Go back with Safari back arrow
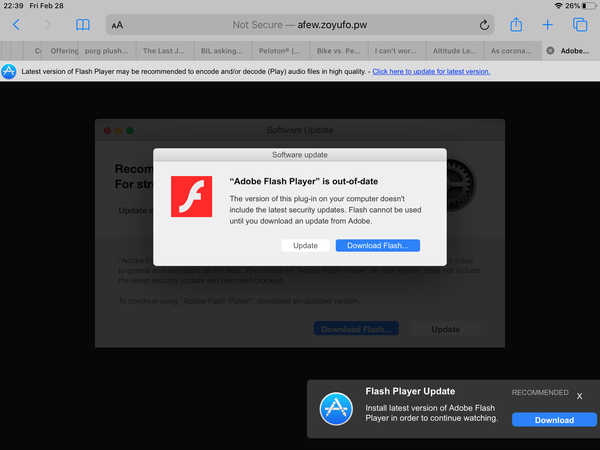 [x=16, y=25]
